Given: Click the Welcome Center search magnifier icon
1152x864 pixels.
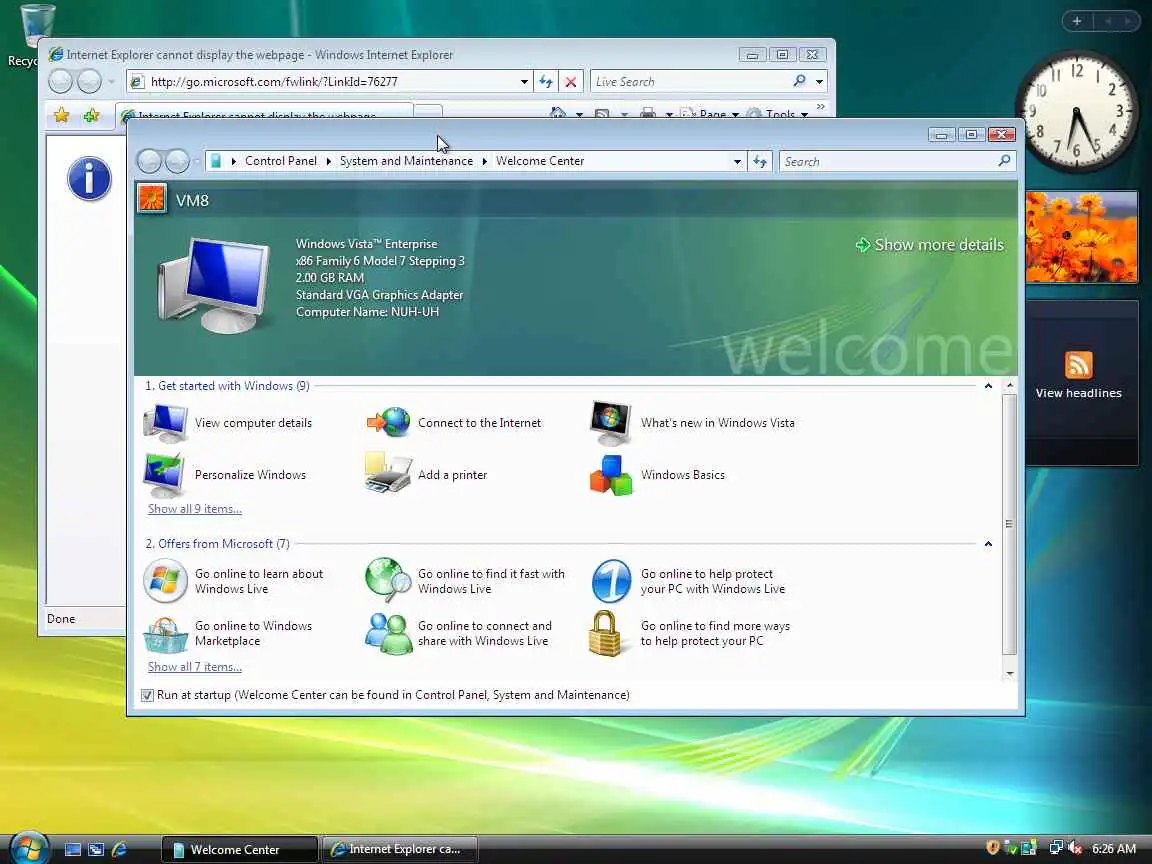Looking at the screenshot, I should [x=1004, y=161].
